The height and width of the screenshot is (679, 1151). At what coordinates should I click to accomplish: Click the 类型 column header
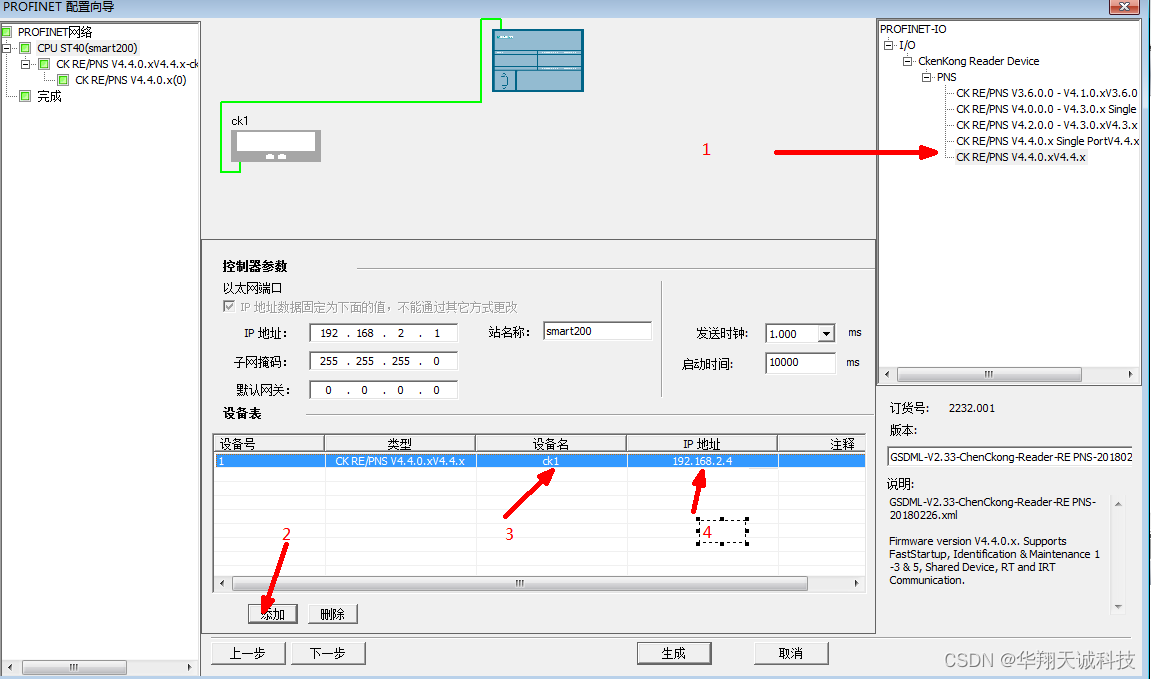click(400, 444)
